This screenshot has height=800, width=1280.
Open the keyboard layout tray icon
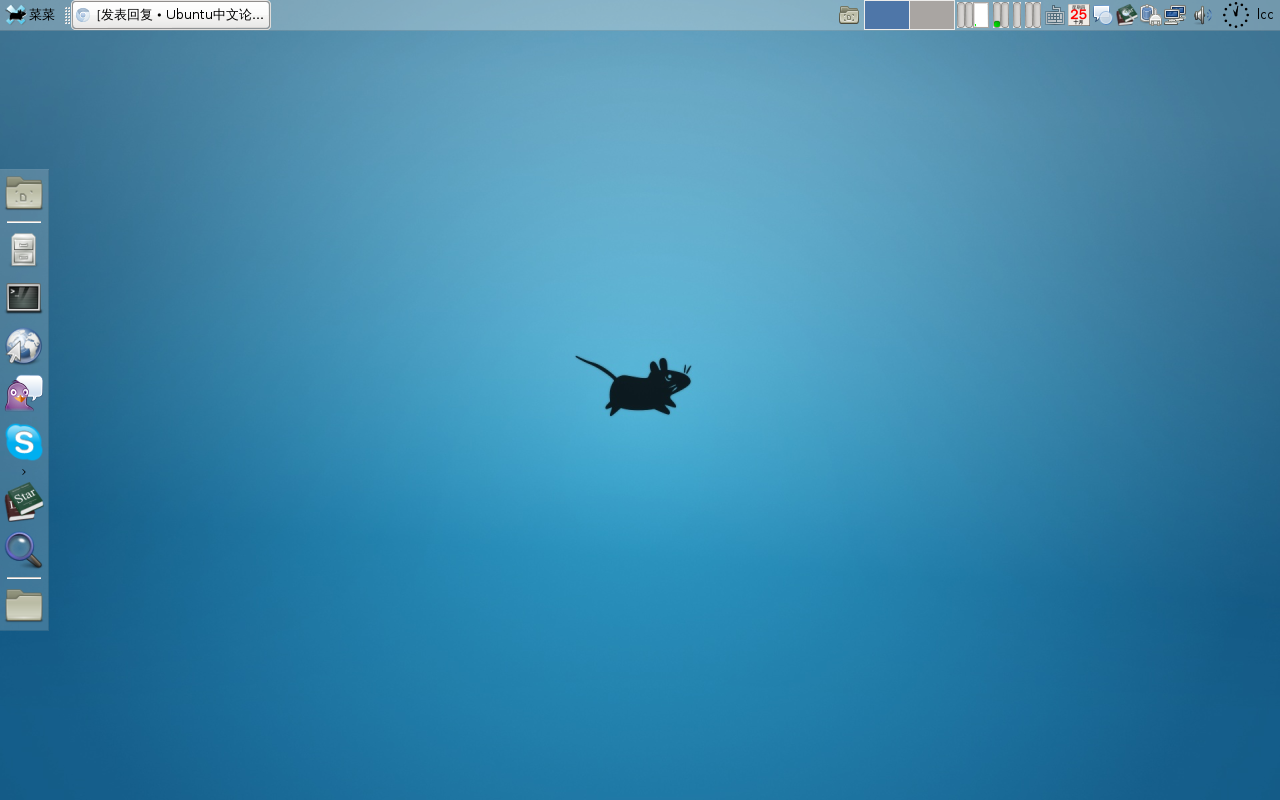pyautogui.click(x=1054, y=15)
